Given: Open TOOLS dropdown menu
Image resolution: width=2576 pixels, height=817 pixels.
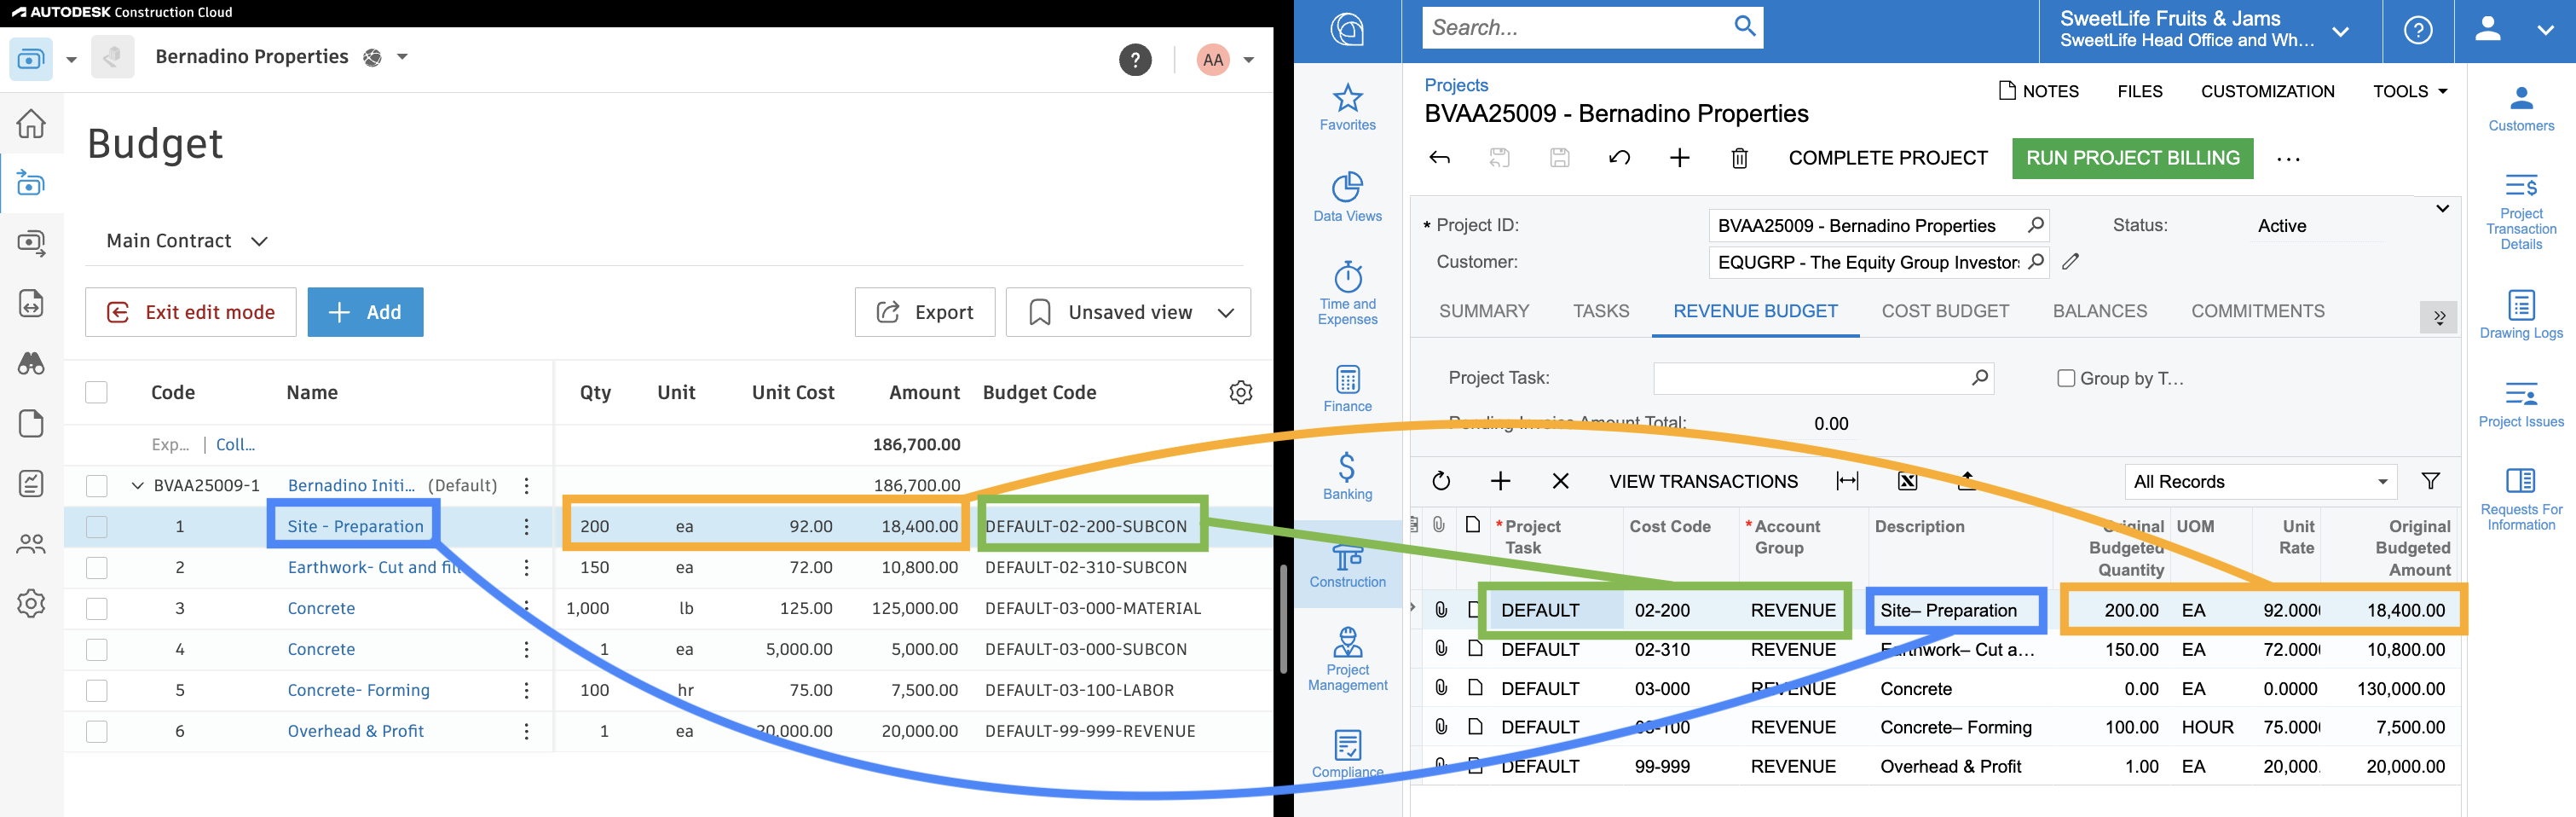Looking at the screenshot, I should point(2409,91).
